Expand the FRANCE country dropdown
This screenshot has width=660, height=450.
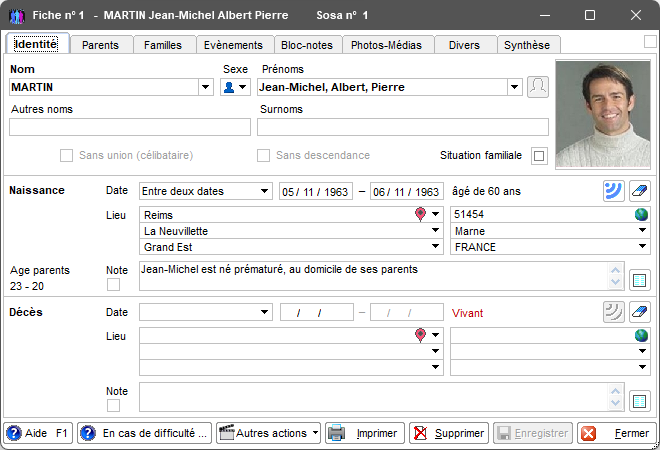642,246
